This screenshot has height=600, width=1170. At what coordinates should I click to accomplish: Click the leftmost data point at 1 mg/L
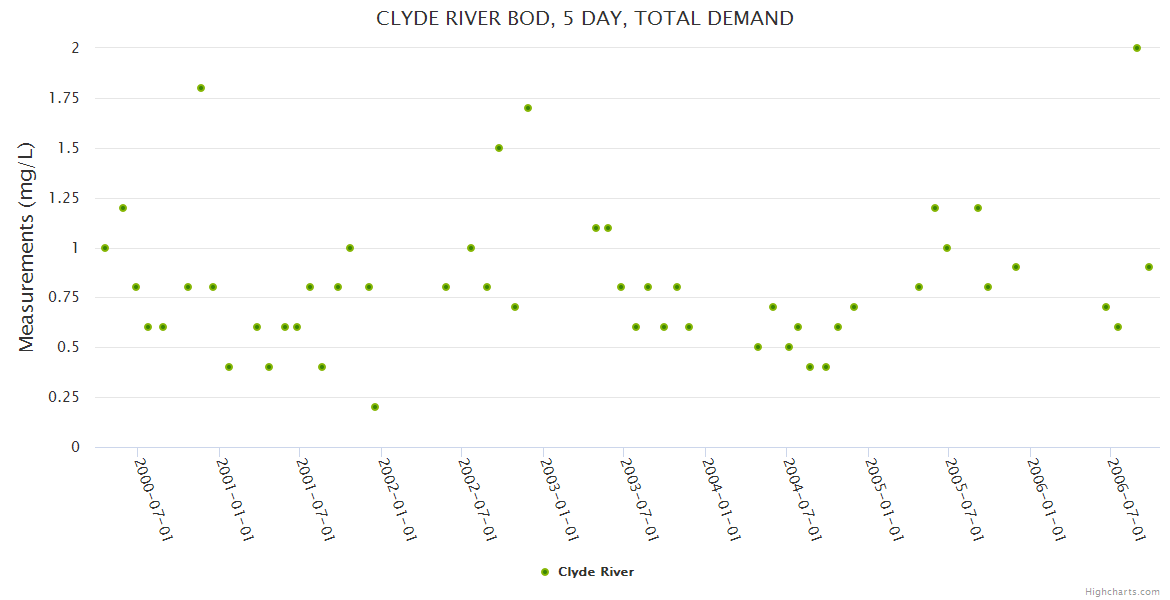pos(105,248)
